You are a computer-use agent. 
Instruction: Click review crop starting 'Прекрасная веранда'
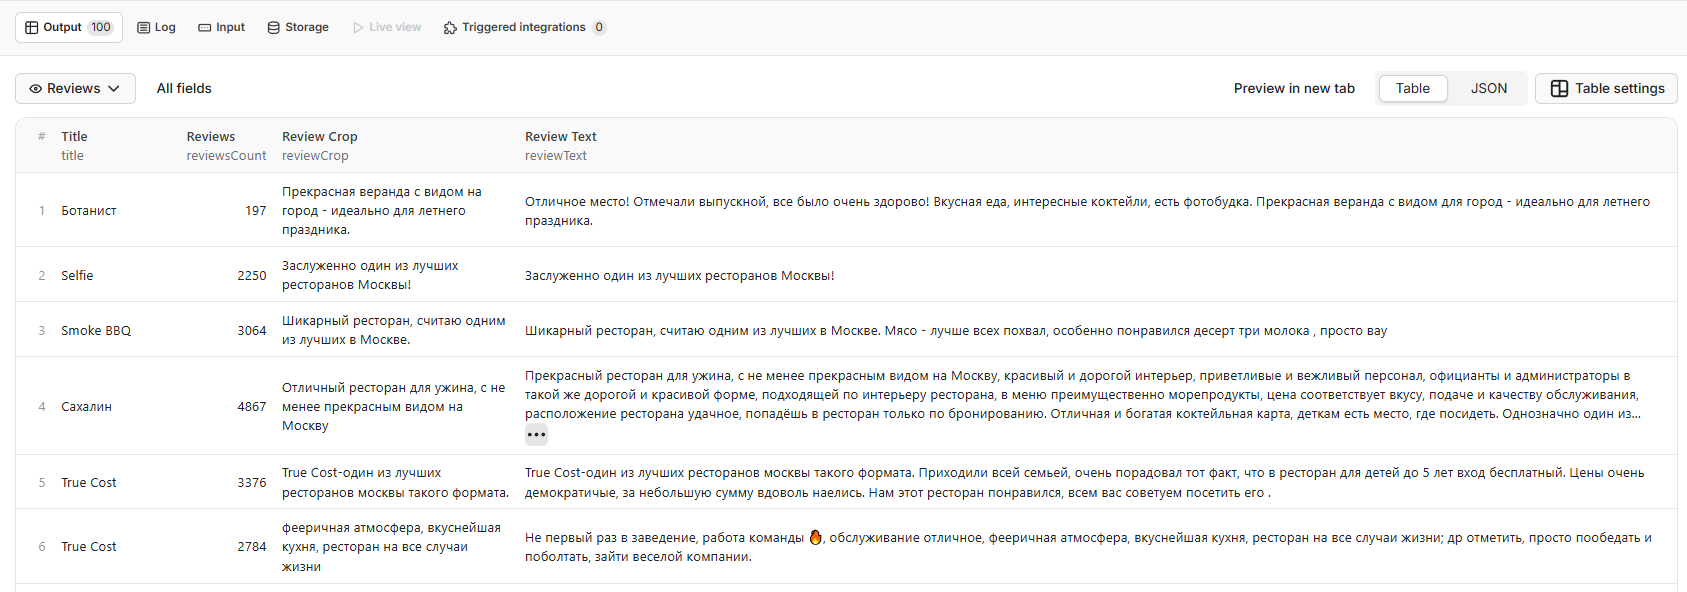pos(382,210)
